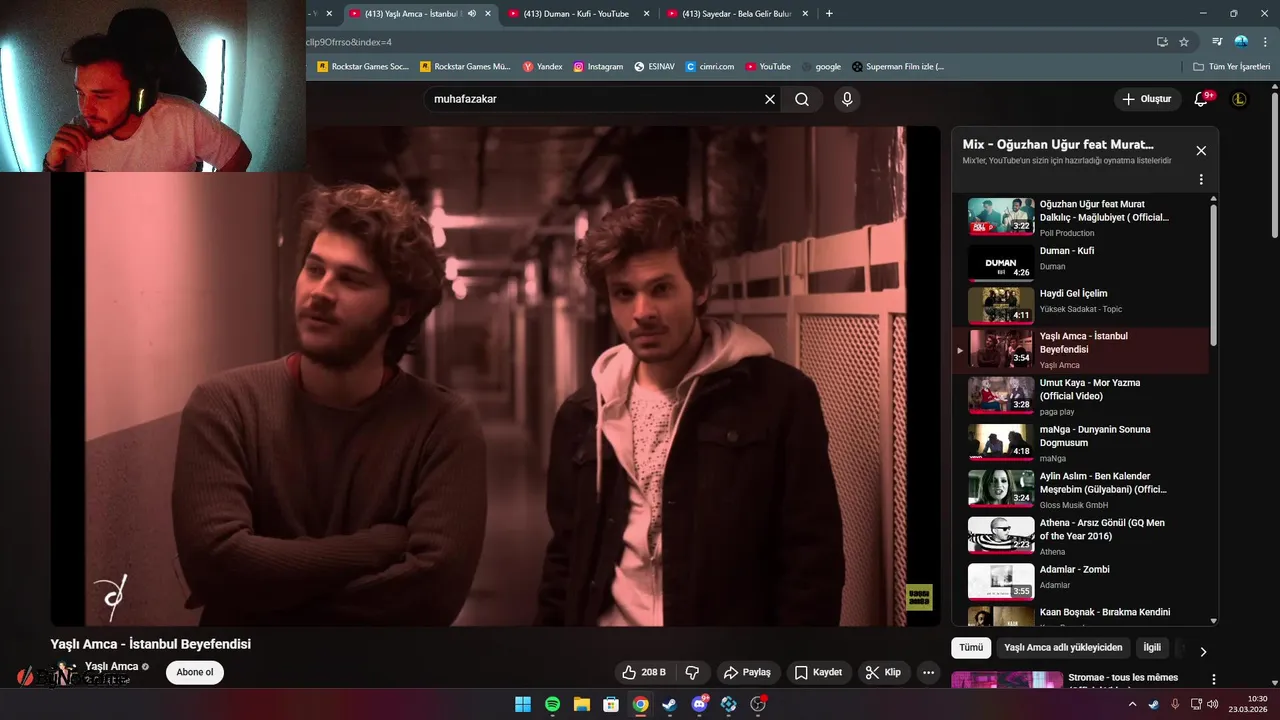The image size is (1280, 720).
Task: Open taskbar volume control
Action: [1212, 704]
